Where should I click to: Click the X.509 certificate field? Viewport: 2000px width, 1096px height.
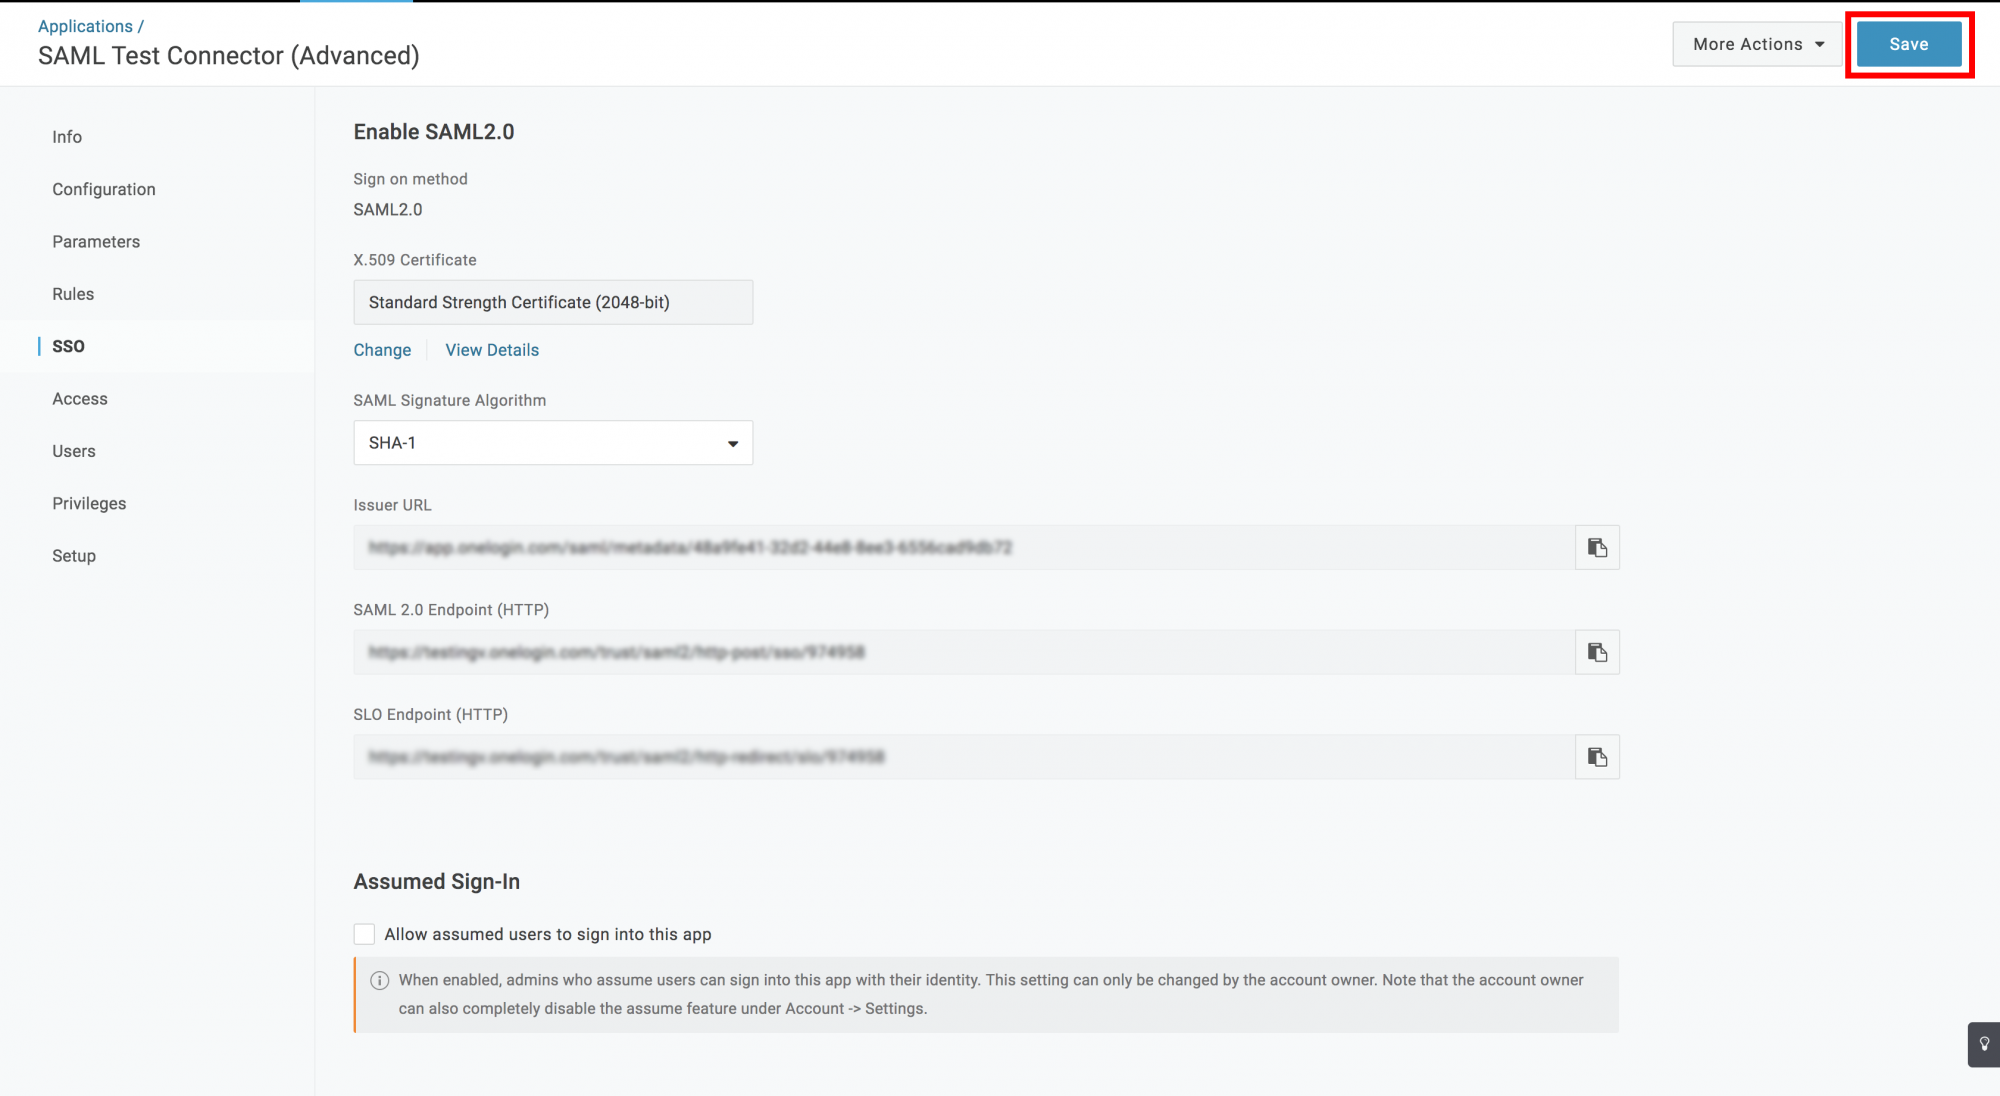pos(553,302)
